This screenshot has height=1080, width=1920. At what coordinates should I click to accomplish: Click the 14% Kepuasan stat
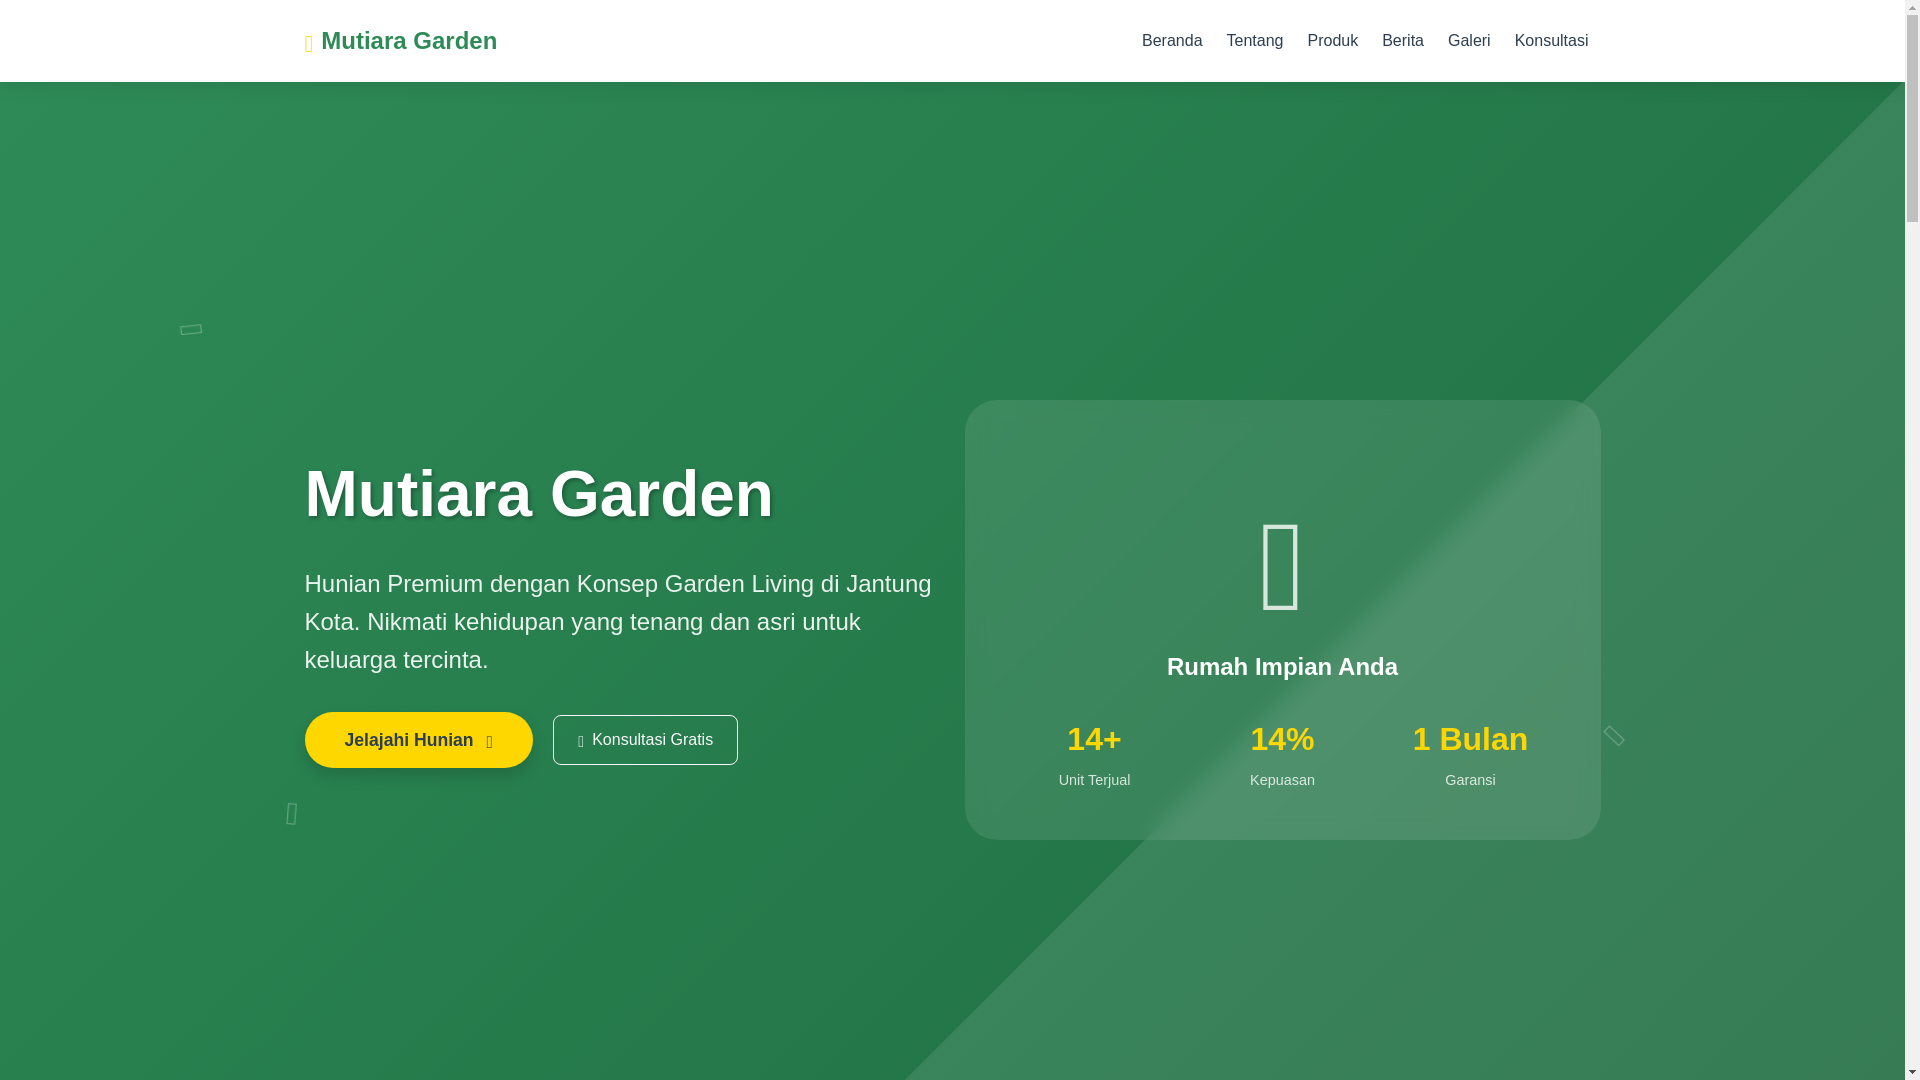pos(1282,754)
